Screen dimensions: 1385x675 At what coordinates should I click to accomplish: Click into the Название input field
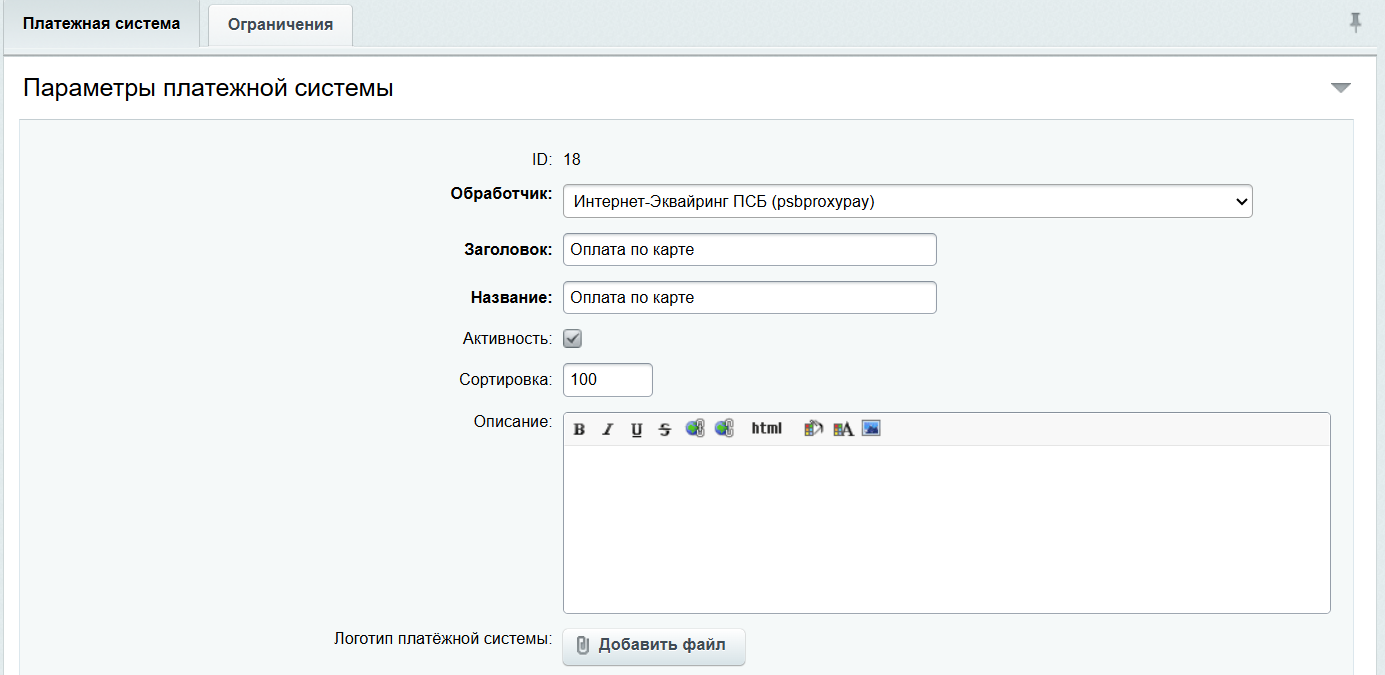coord(749,298)
